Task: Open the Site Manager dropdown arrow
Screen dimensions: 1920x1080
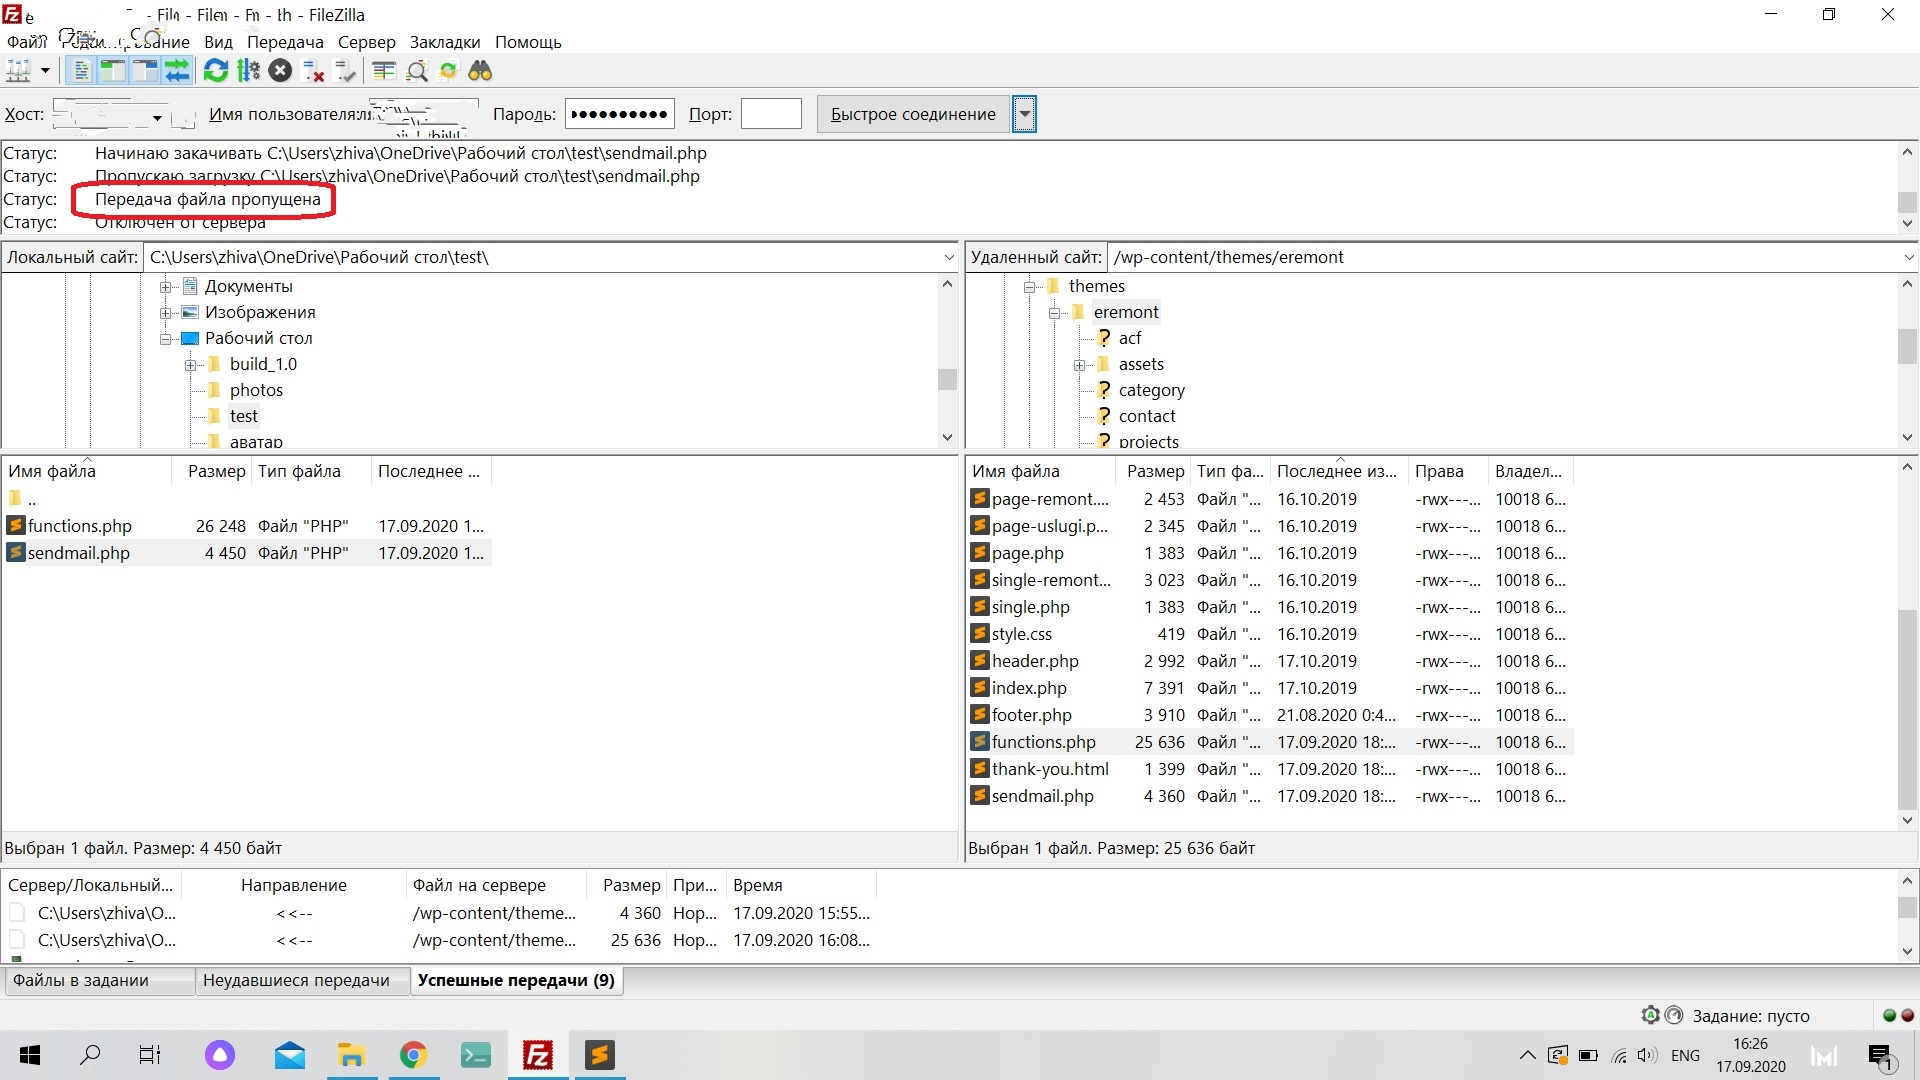Action: click(45, 71)
